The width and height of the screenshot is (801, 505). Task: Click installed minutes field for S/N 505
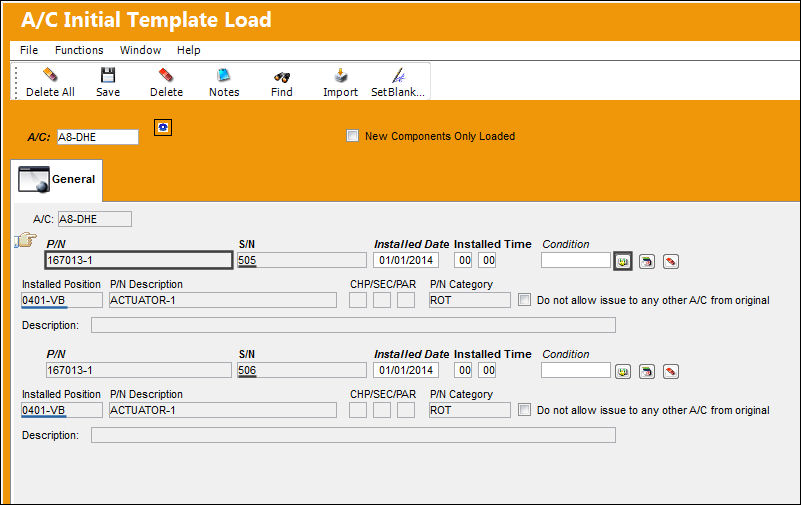[x=487, y=260]
